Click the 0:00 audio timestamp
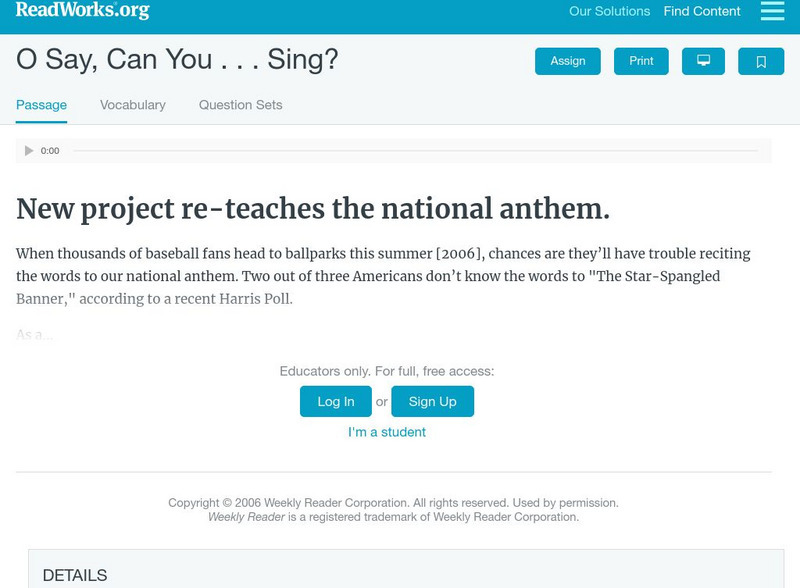800x588 pixels. click(x=50, y=150)
